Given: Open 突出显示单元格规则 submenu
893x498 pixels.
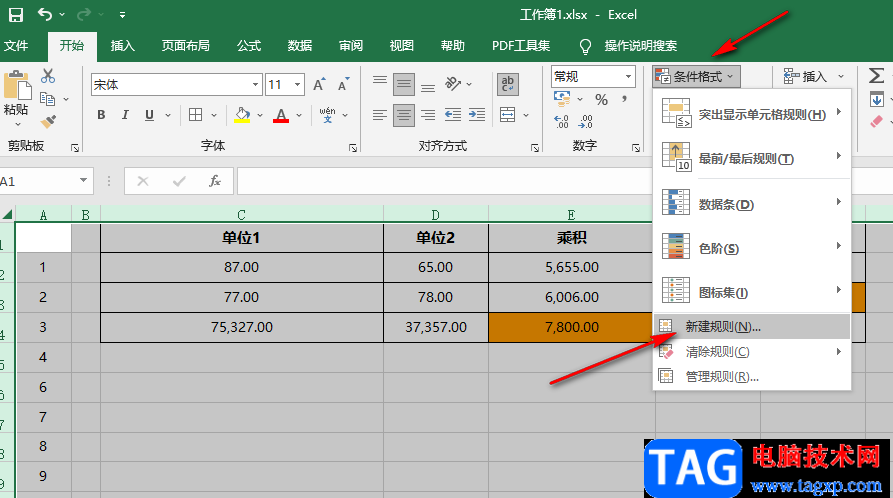Looking at the screenshot, I should click(752, 113).
